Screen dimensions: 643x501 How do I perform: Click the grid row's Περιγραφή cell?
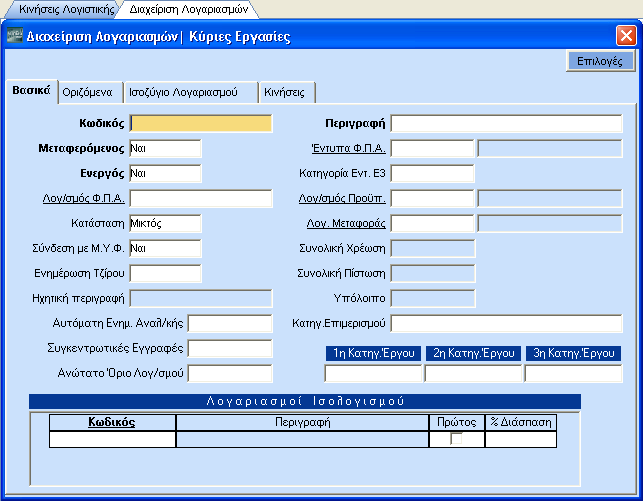tap(303, 439)
